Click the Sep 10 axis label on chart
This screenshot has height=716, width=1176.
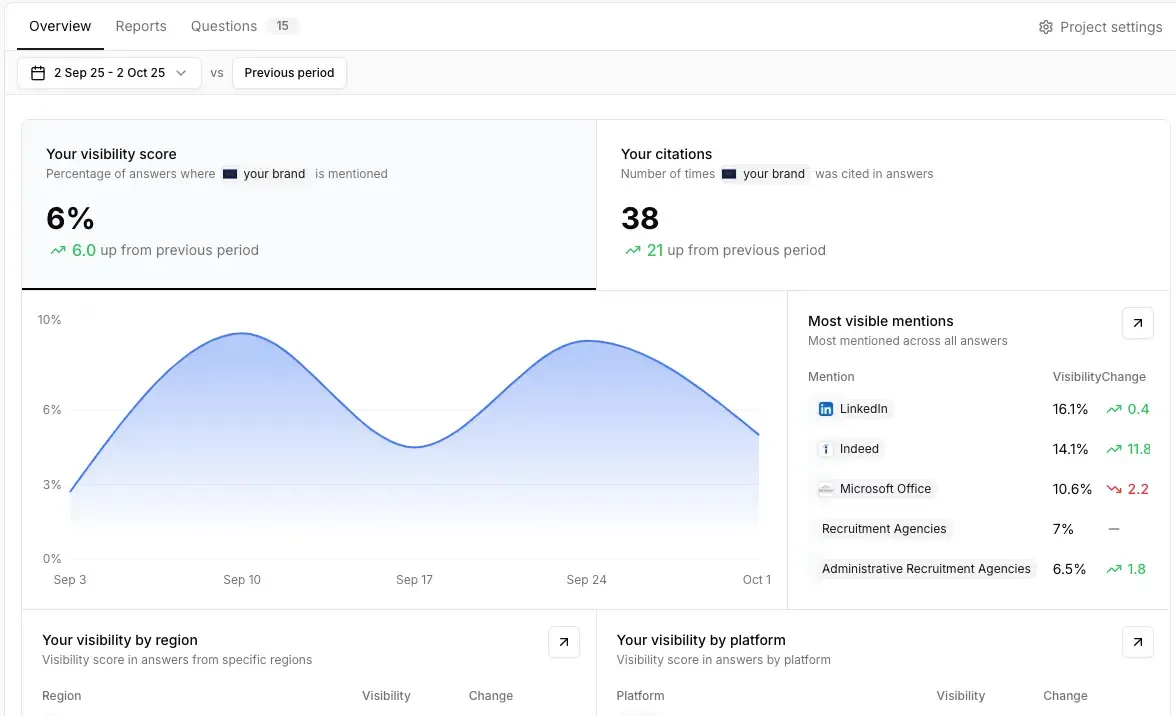242,580
